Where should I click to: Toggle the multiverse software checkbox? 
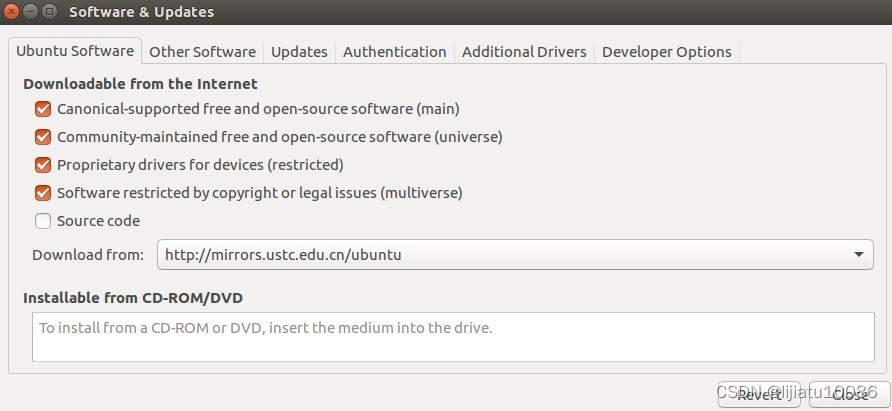click(43, 193)
